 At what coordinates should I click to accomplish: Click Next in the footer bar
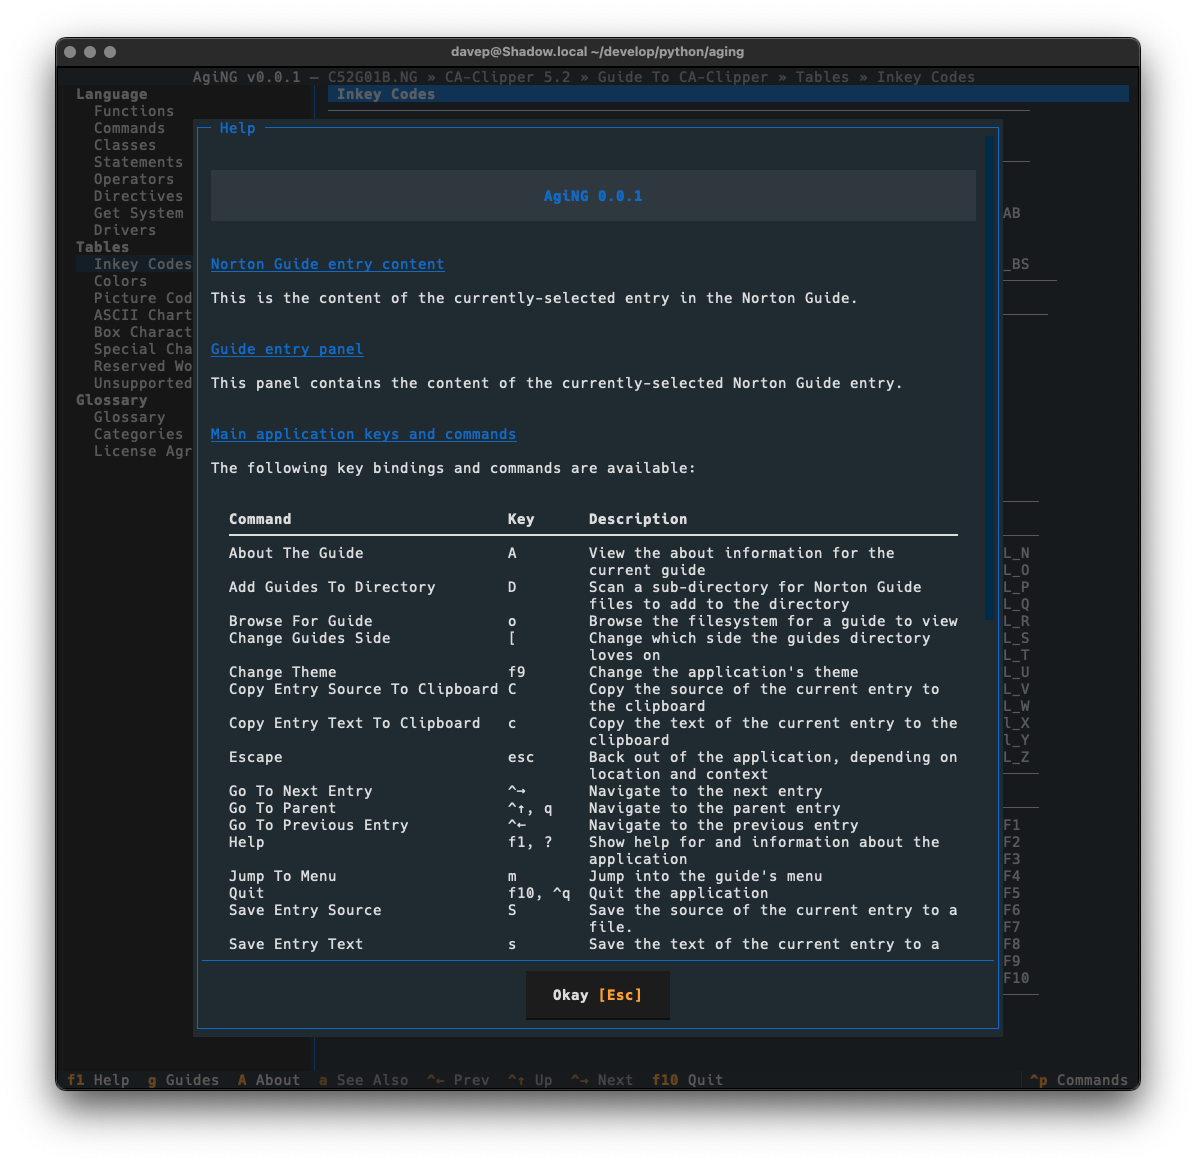602,1079
